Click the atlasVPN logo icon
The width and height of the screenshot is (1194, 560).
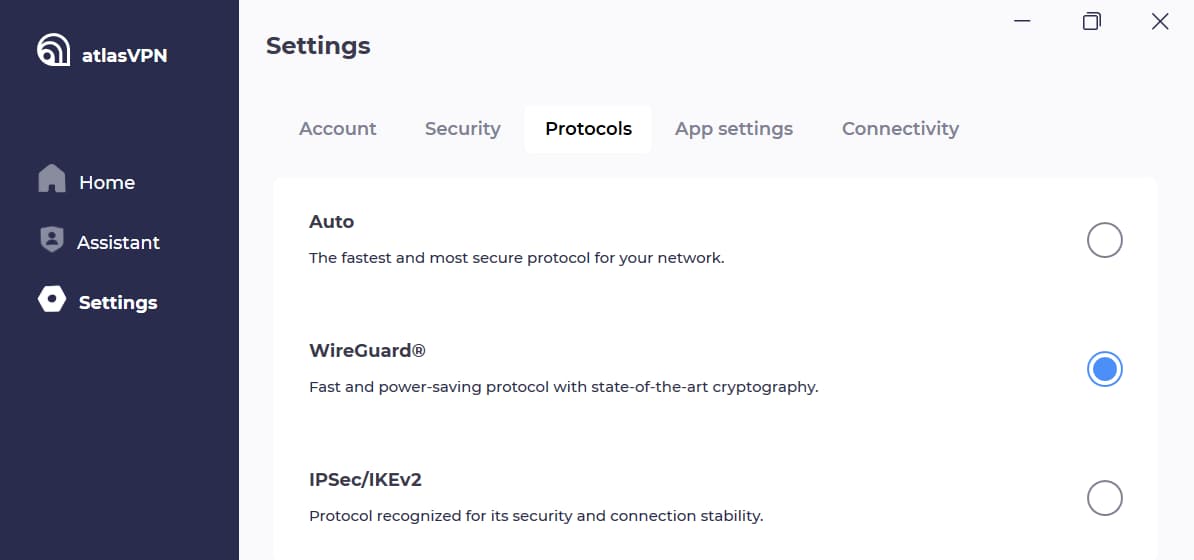tap(53, 51)
